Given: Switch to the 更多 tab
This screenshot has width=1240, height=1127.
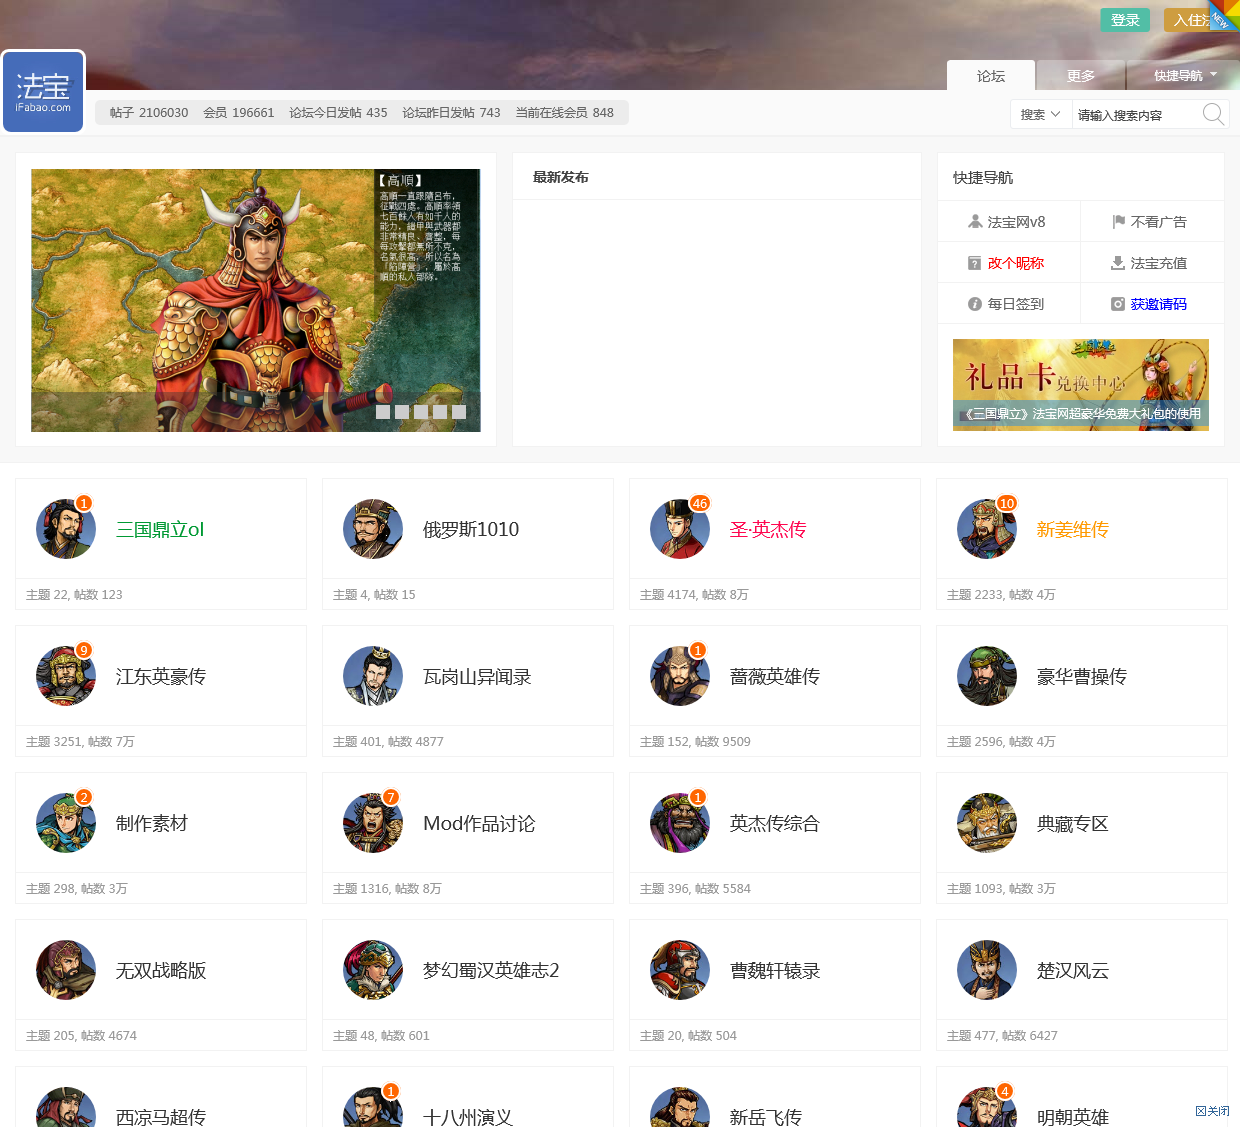Looking at the screenshot, I should coord(1081,76).
